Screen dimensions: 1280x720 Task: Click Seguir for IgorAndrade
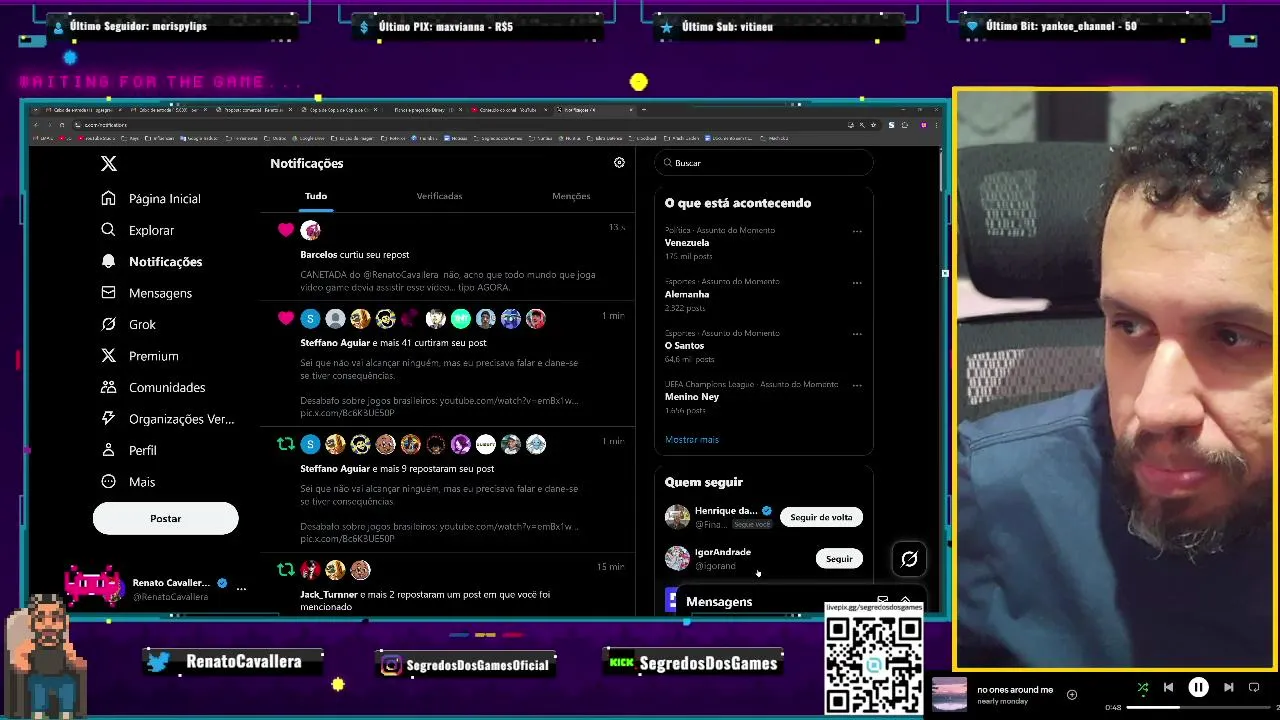pos(839,559)
